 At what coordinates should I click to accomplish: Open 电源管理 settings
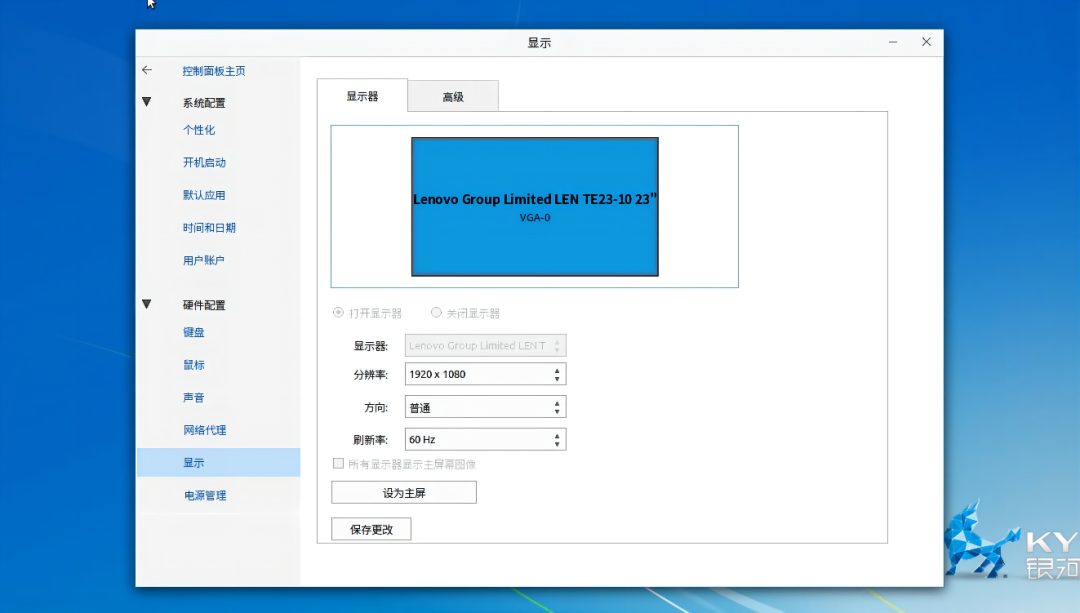(205, 495)
